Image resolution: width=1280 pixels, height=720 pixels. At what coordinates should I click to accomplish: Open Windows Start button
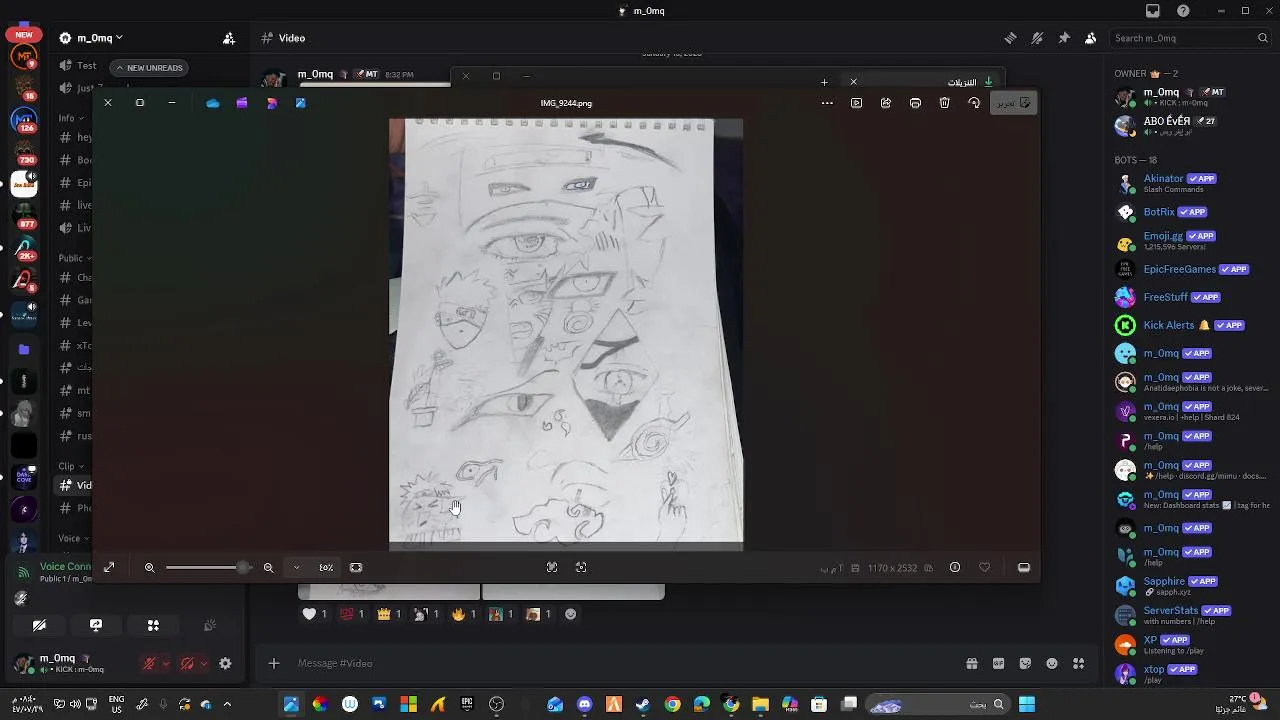(x=1027, y=705)
